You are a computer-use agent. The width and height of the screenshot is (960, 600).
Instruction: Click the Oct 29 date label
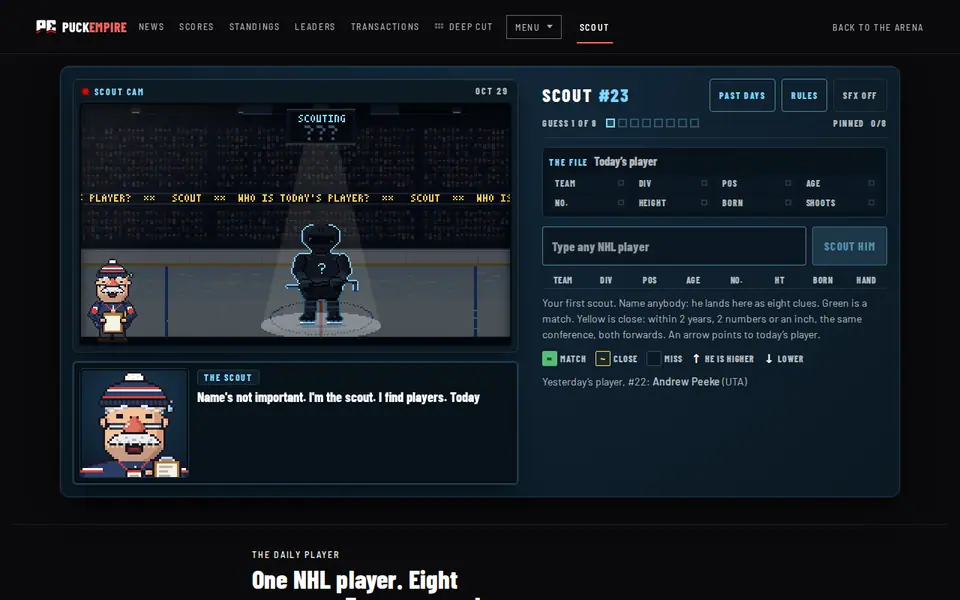(491, 91)
